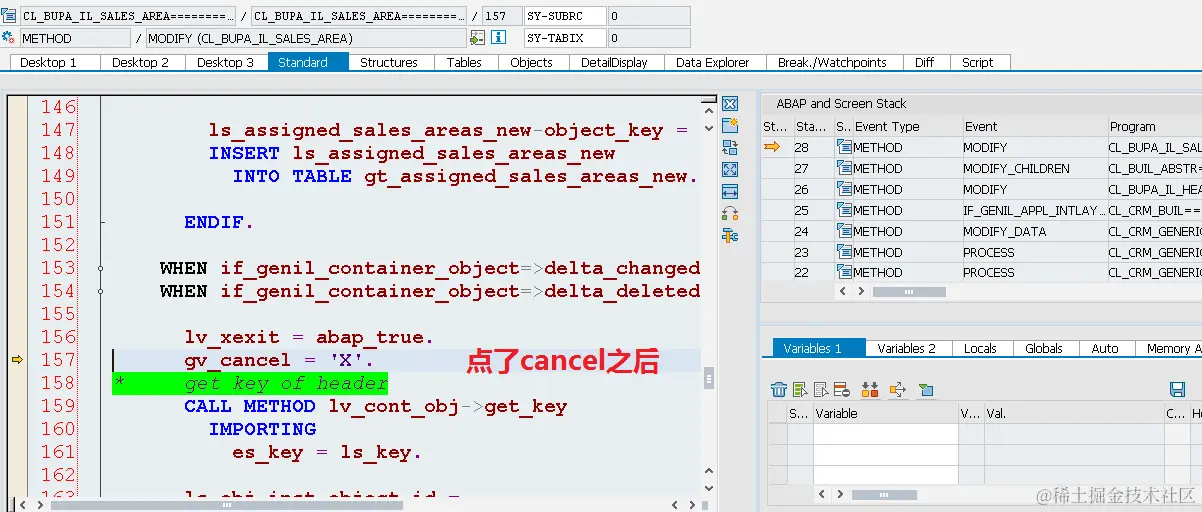Click the info icon next to MODIFY field
This screenshot has height=512, width=1202.
[x=498, y=38]
